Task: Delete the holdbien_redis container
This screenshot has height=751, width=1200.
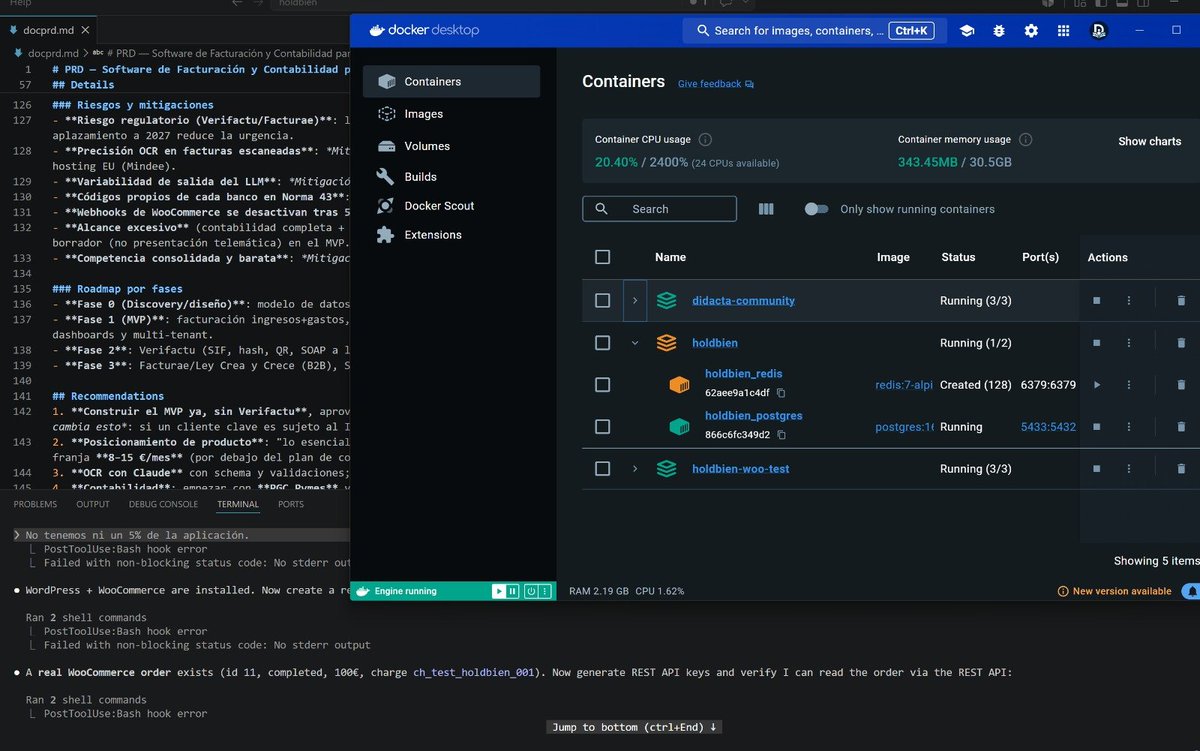Action: coord(1181,385)
